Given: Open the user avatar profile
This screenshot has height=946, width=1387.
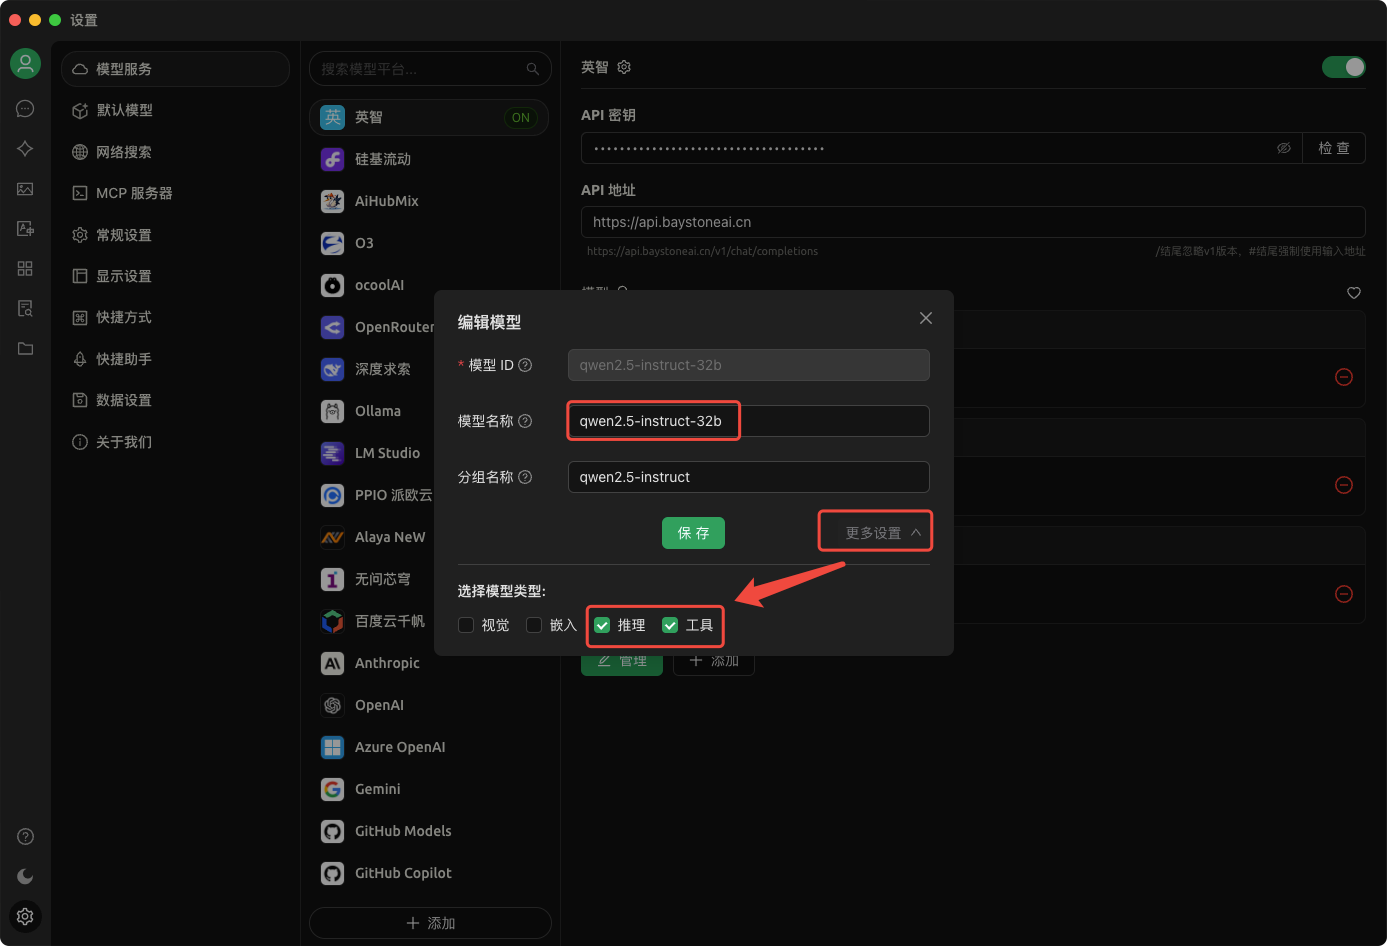Looking at the screenshot, I should coord(25,64).
